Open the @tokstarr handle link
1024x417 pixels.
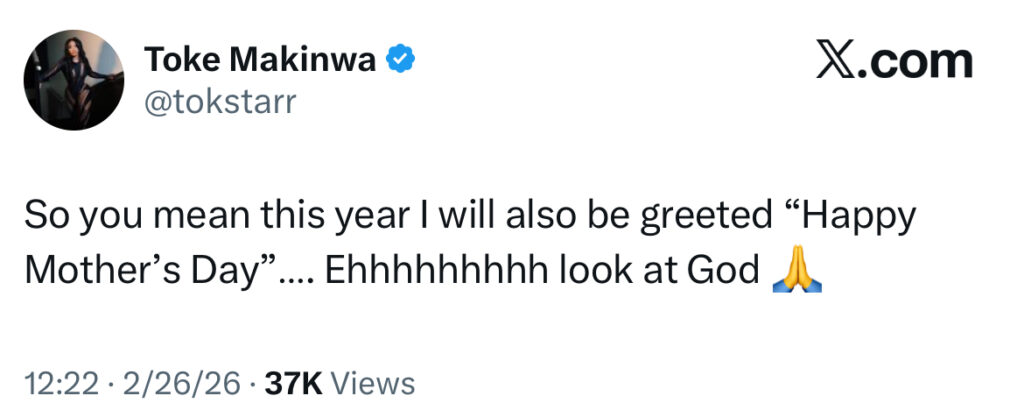tap(222, 102)
